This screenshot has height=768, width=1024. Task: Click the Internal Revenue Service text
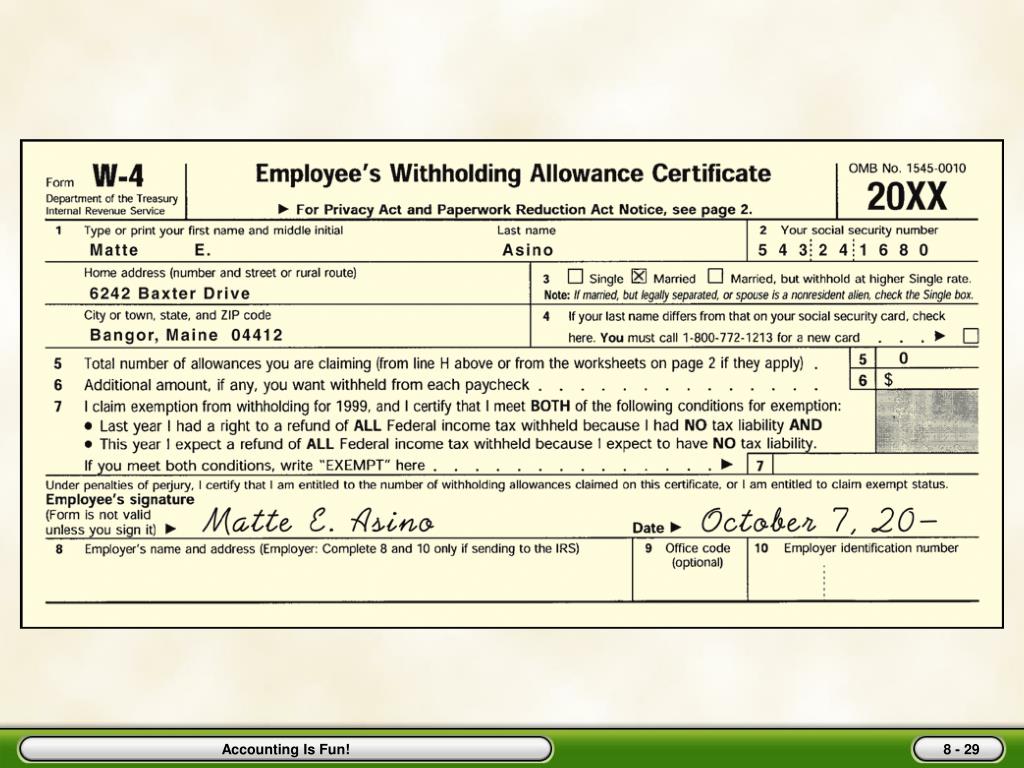click(105, 211)
